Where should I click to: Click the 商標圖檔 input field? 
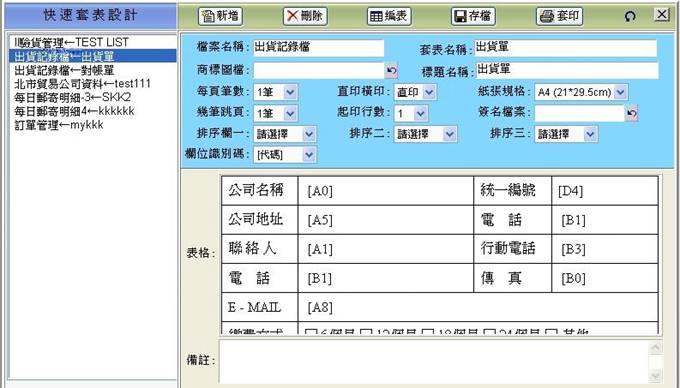(x=319, y=70)
